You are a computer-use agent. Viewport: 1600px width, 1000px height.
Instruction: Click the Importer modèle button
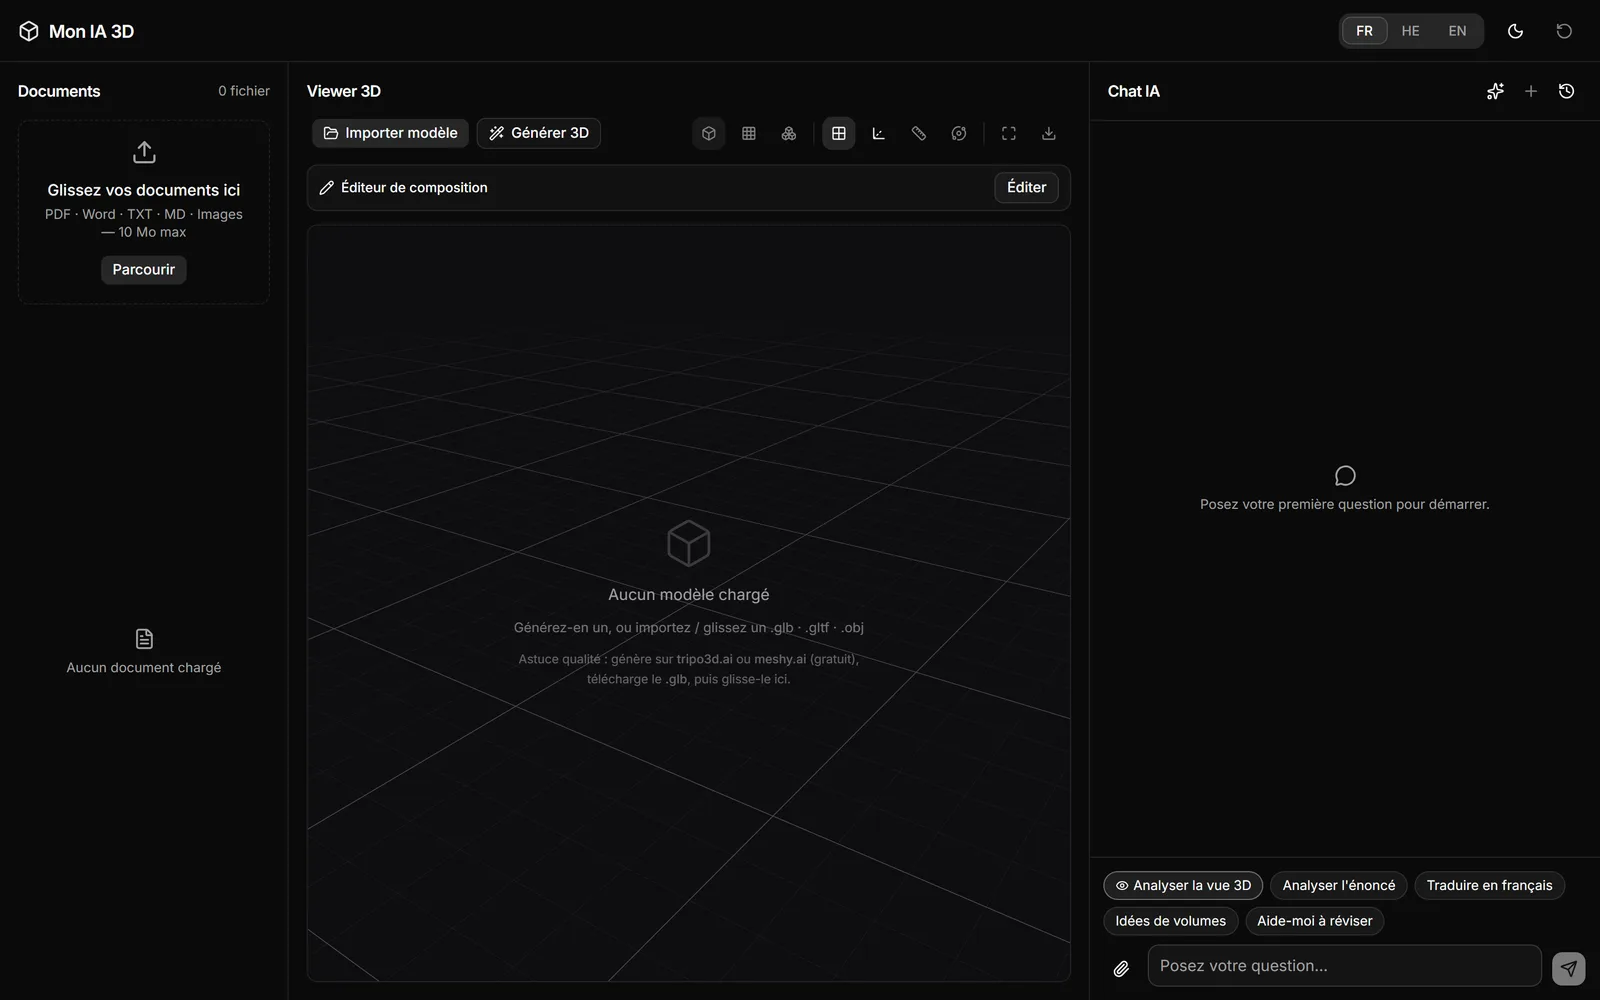pos(390,133)
